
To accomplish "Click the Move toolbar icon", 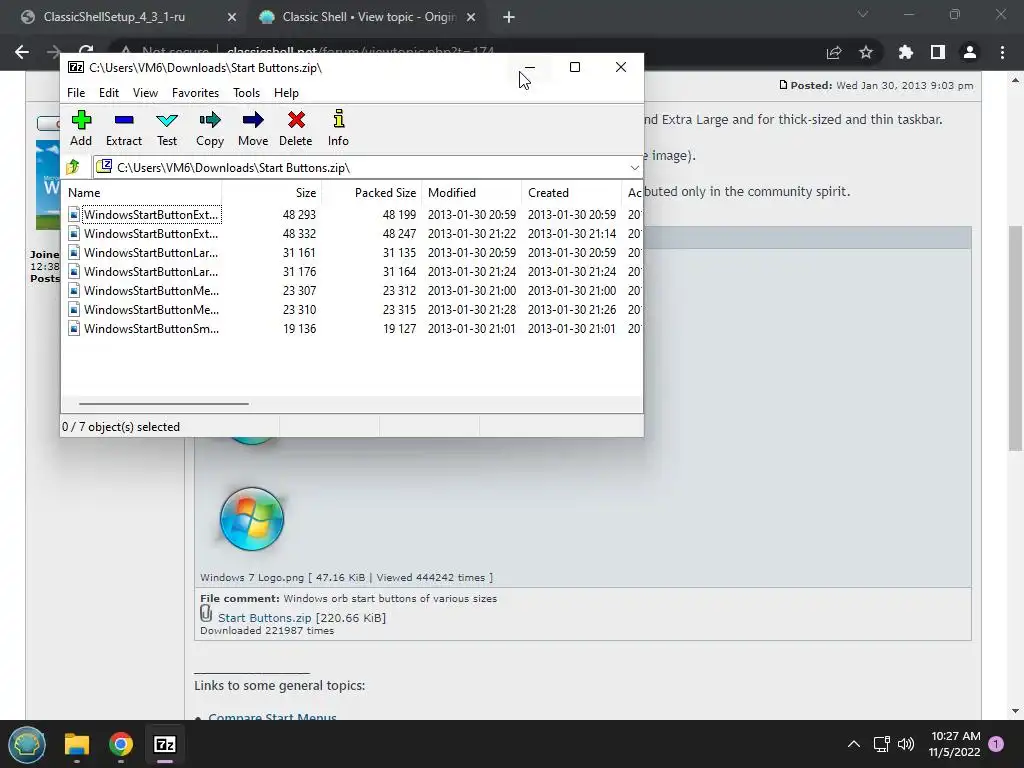I will pos(253,128).
